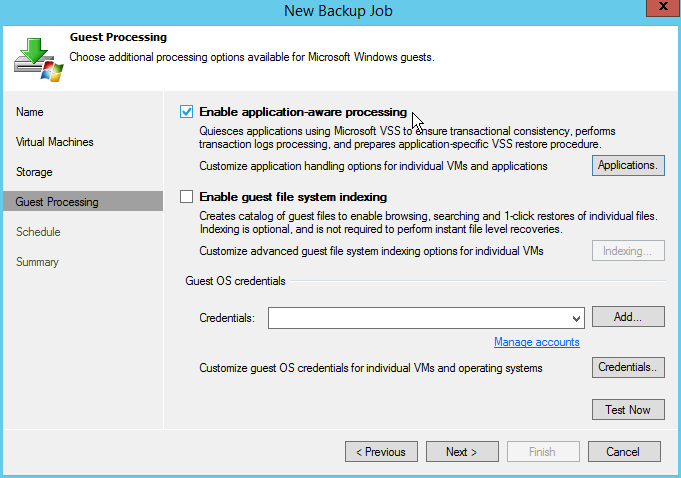Screen dimensions: 681x478
Task: Open the Applications settings button
Action: [x=628, y=166]
